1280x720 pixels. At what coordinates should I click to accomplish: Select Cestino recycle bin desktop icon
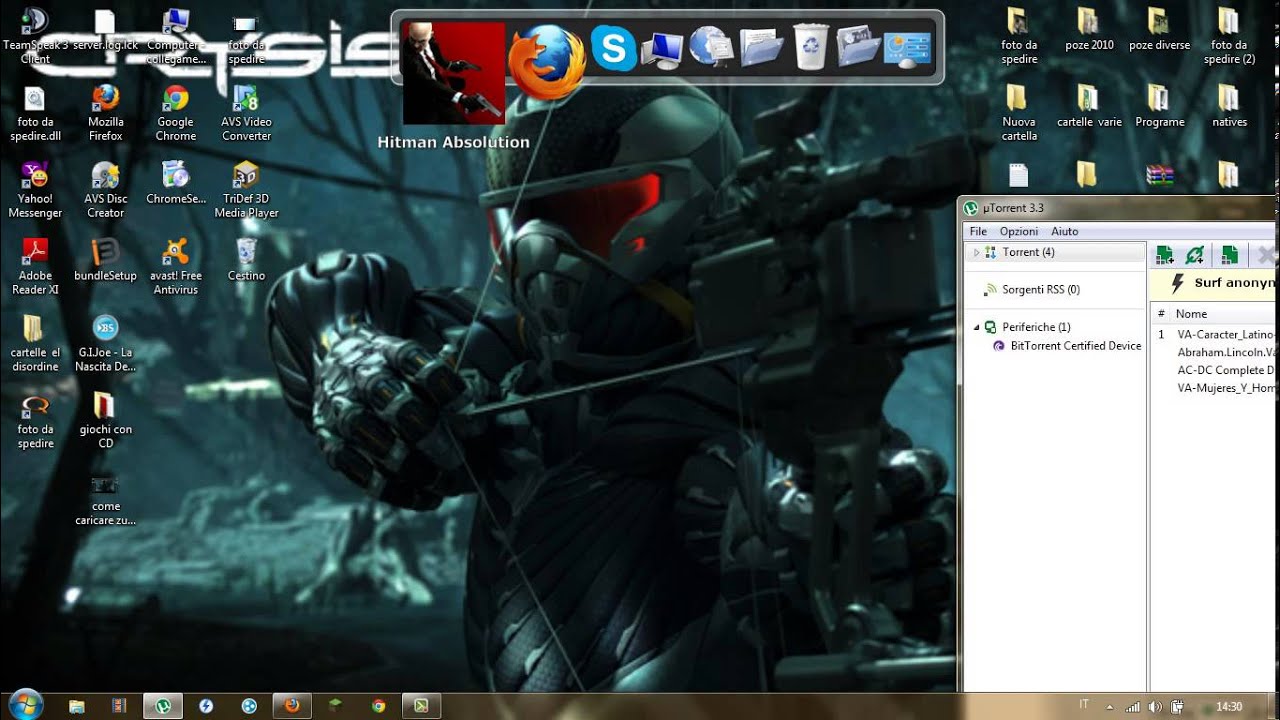click(246, 260)
